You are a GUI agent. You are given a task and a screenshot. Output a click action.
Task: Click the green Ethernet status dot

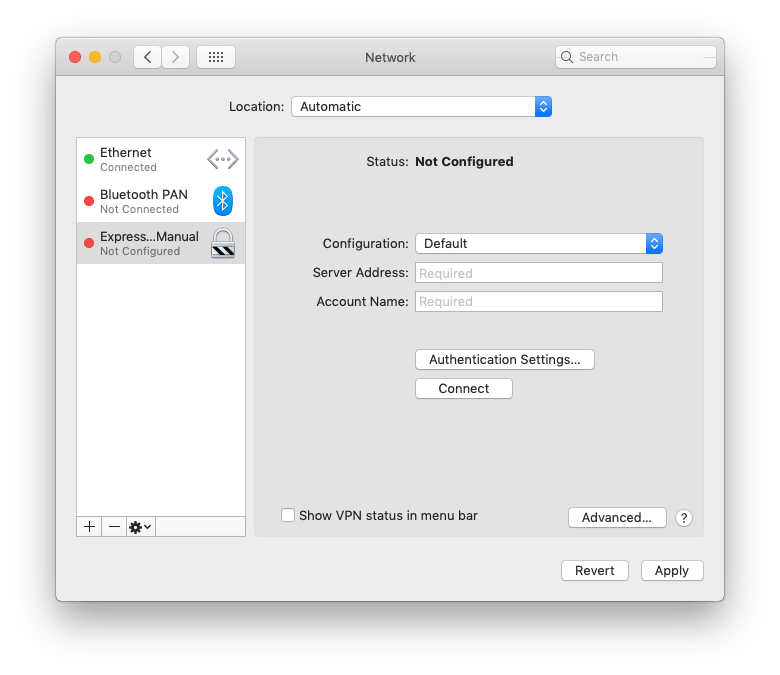pos(89,159)
